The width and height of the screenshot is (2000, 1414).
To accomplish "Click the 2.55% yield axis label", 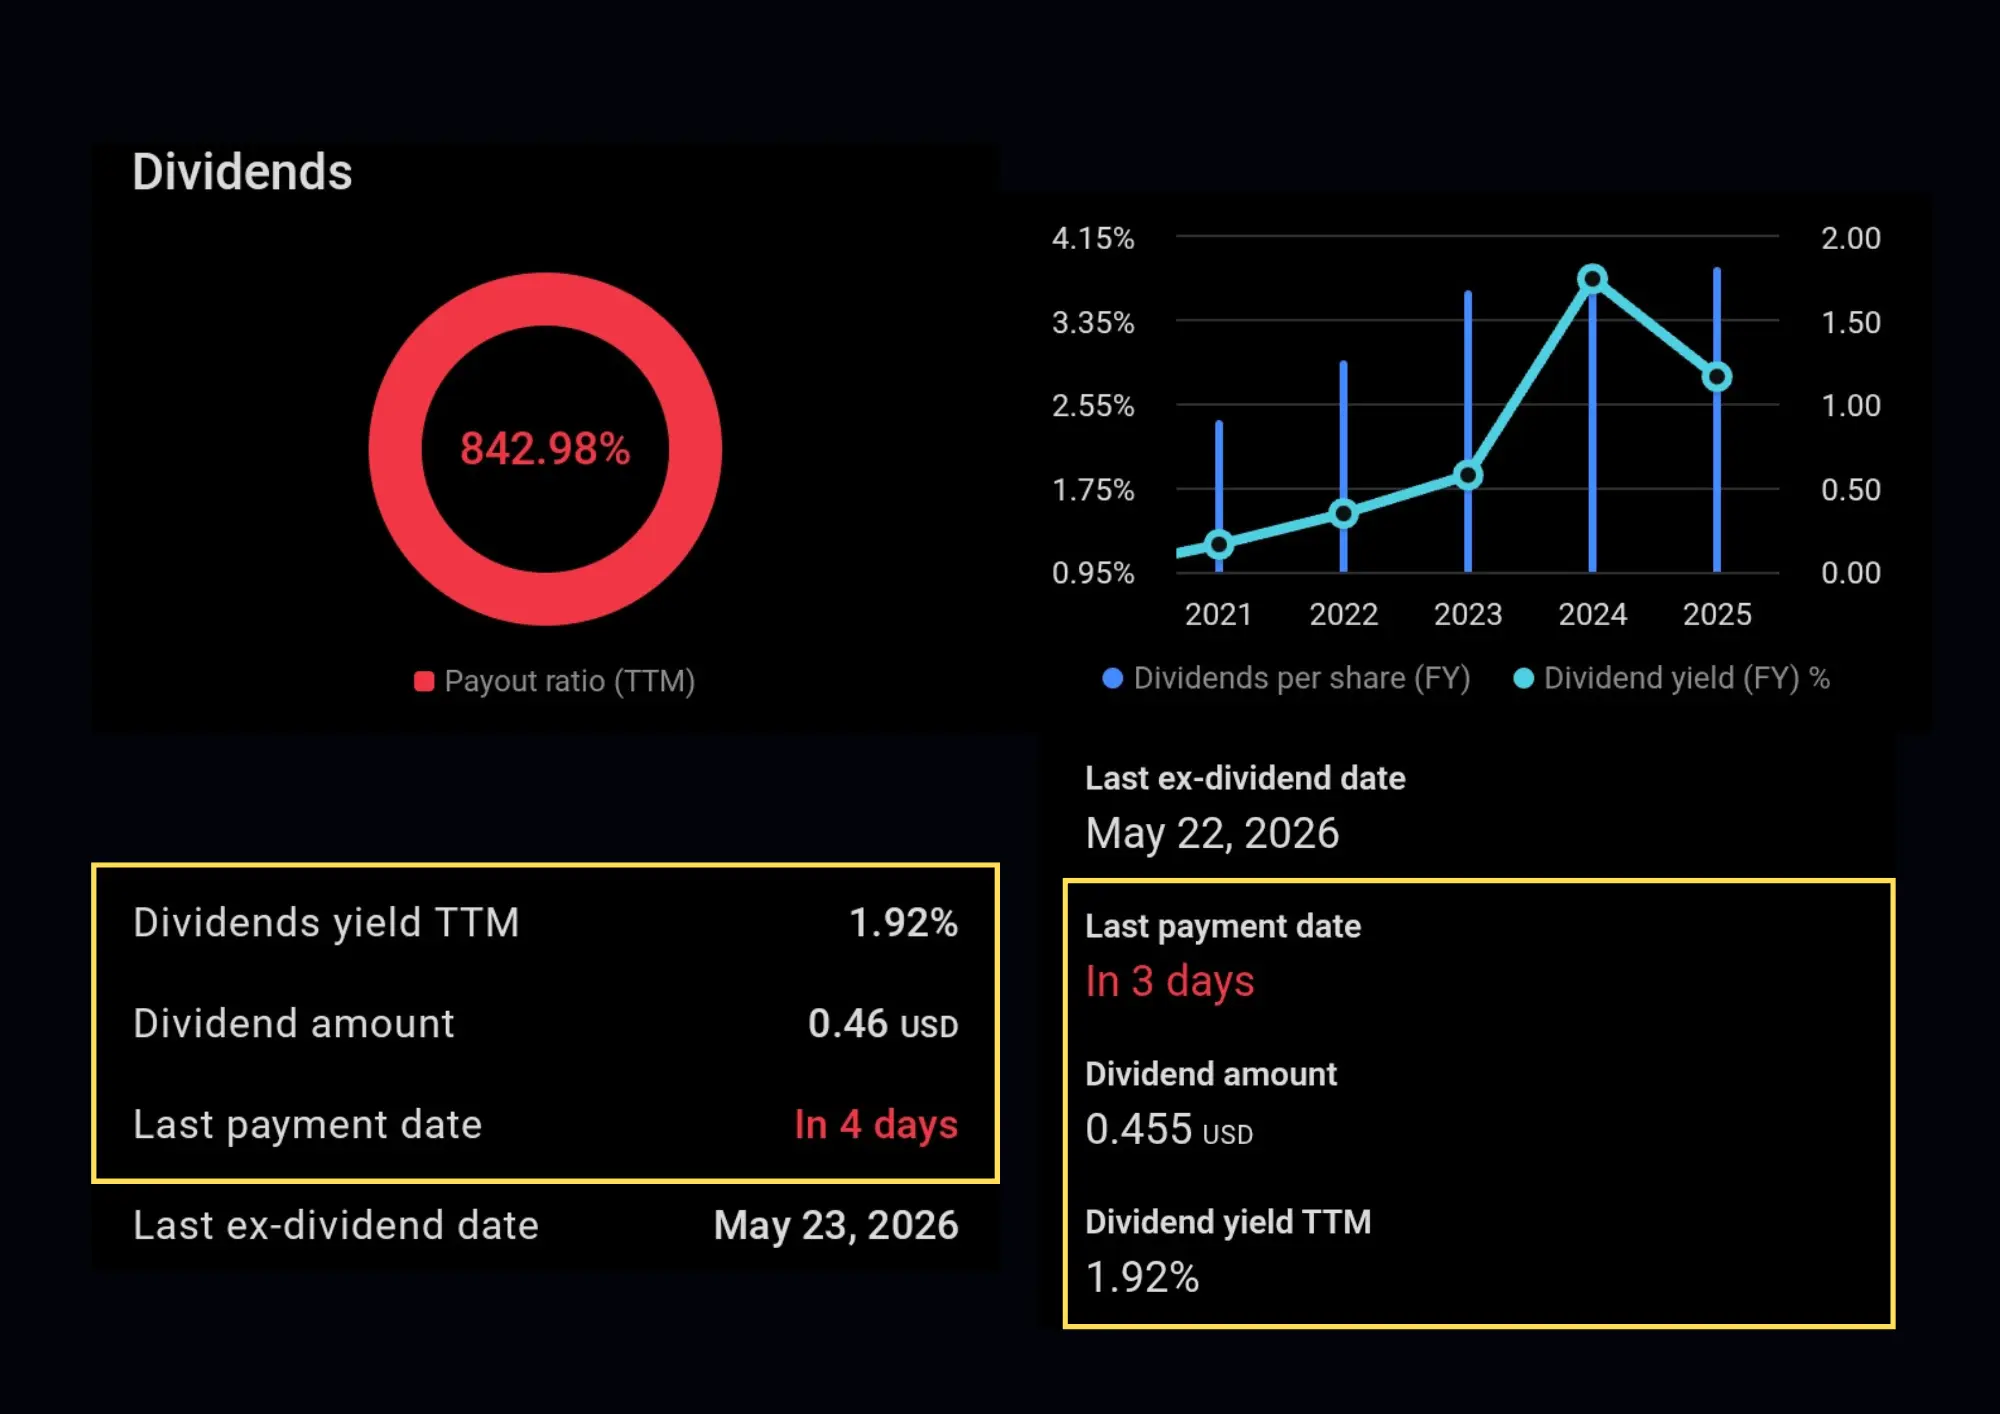I will click(1093, 405).
